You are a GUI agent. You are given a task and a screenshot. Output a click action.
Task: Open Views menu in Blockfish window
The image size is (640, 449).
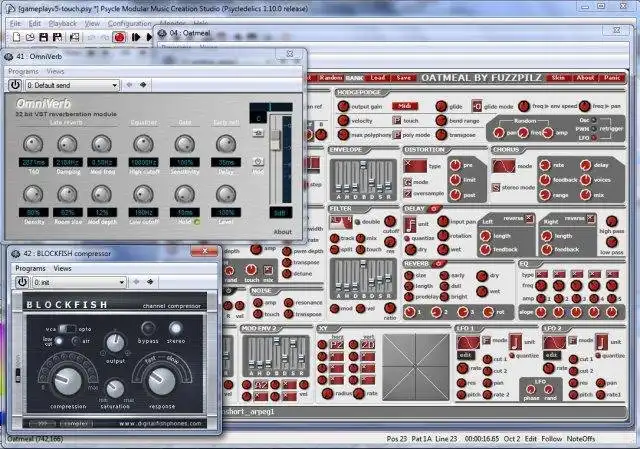pos(62,269)
